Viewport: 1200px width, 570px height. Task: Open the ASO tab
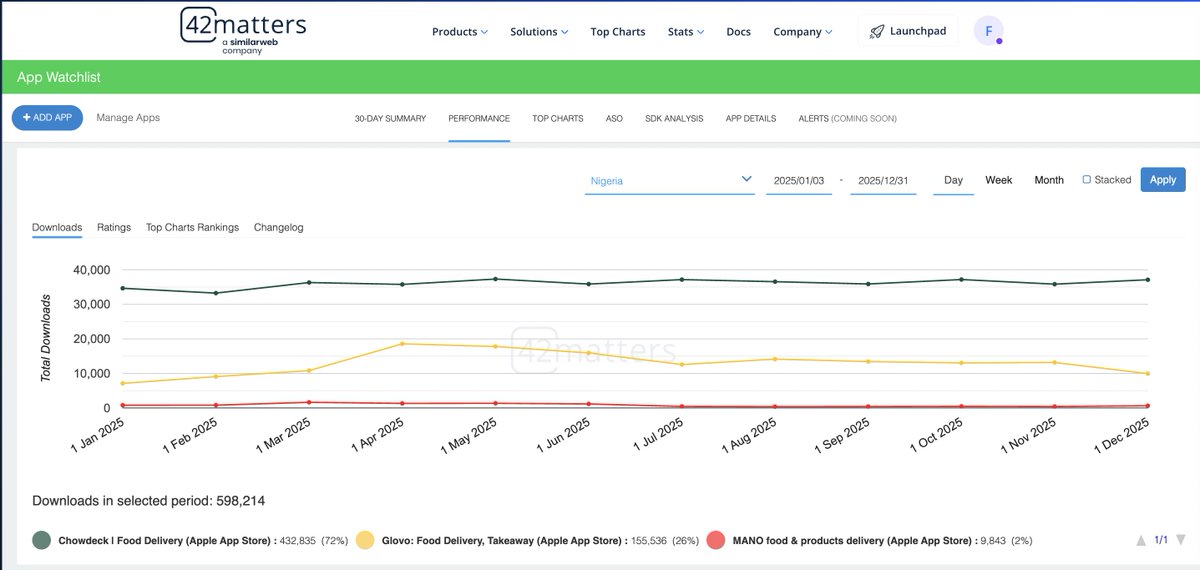click(x=614, y=118)
